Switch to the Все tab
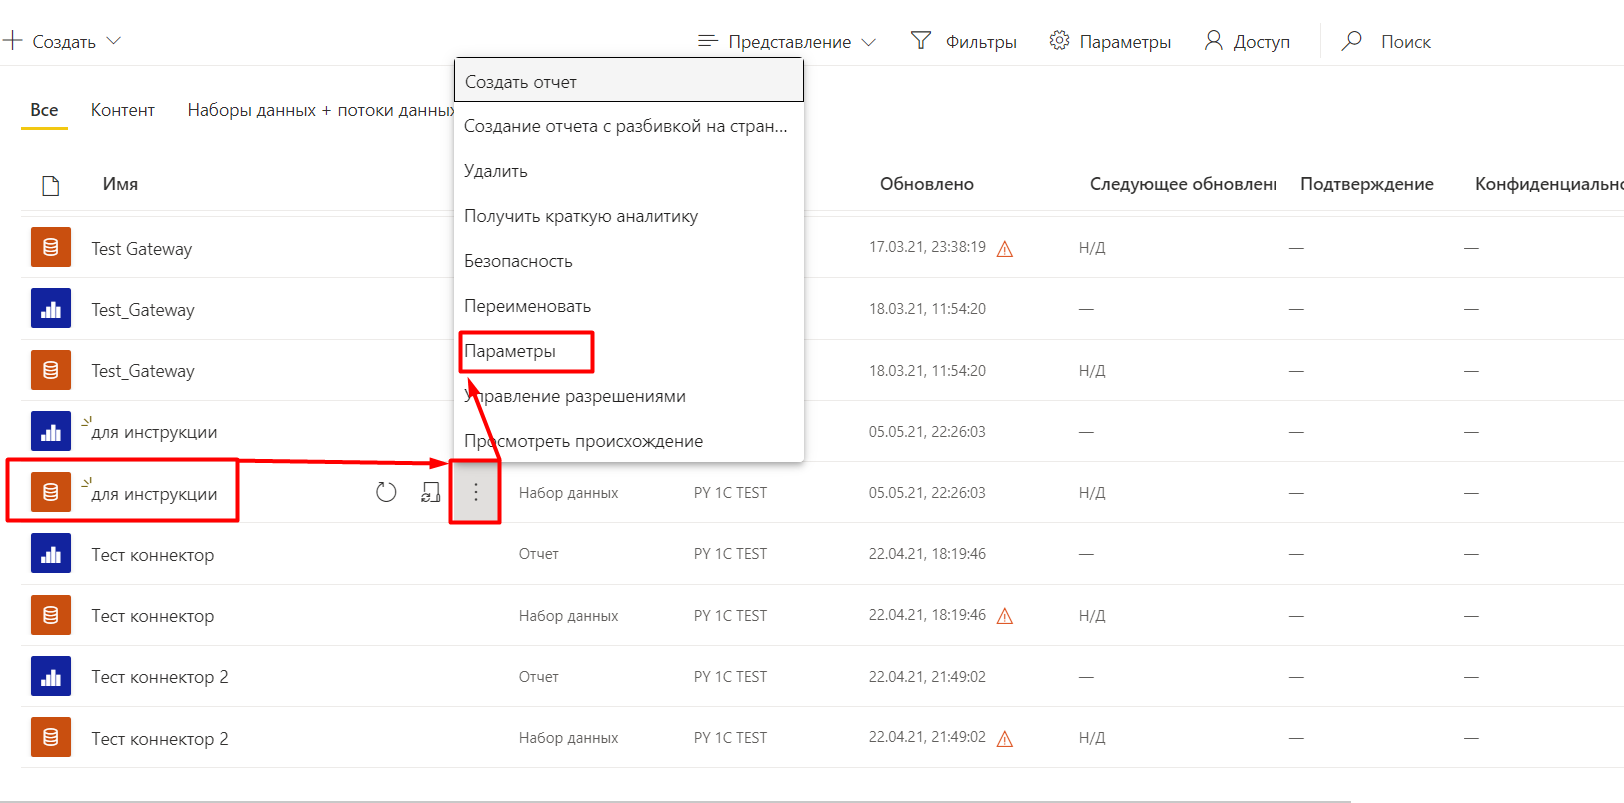This screenshot has width=1624, height=803. (x=44, y=110)
